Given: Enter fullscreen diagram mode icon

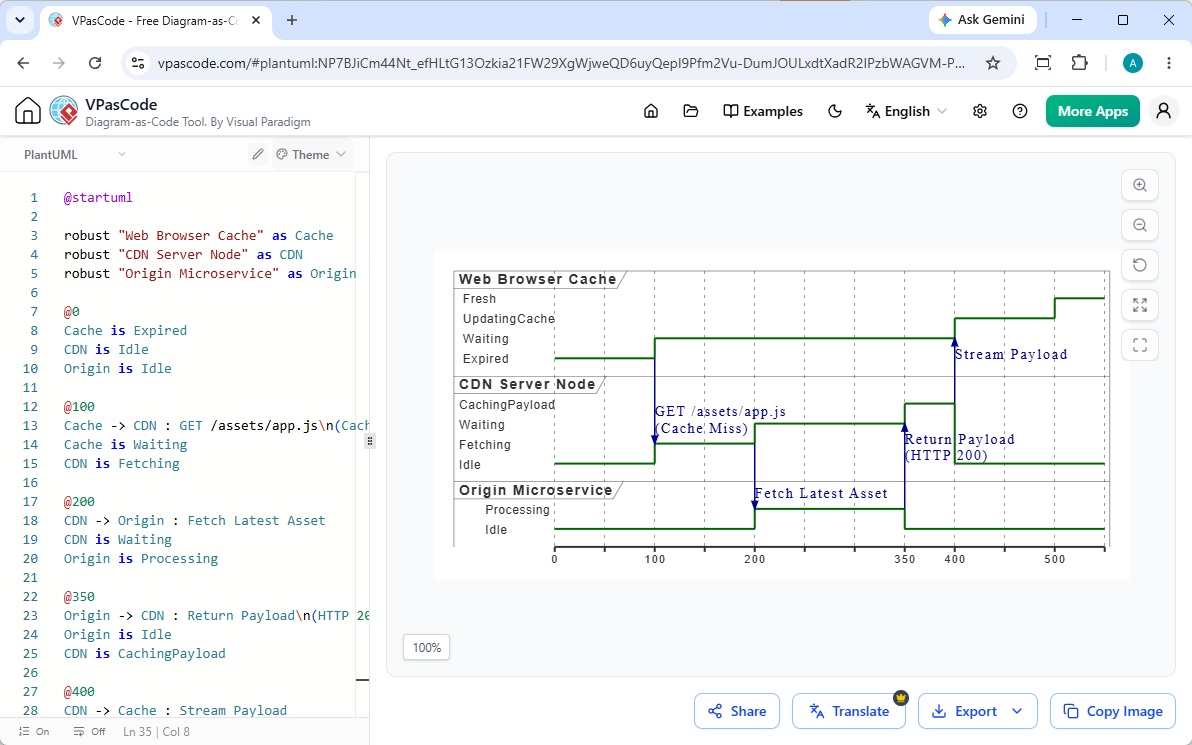Looking at the screenshot, I should 1140,345.
